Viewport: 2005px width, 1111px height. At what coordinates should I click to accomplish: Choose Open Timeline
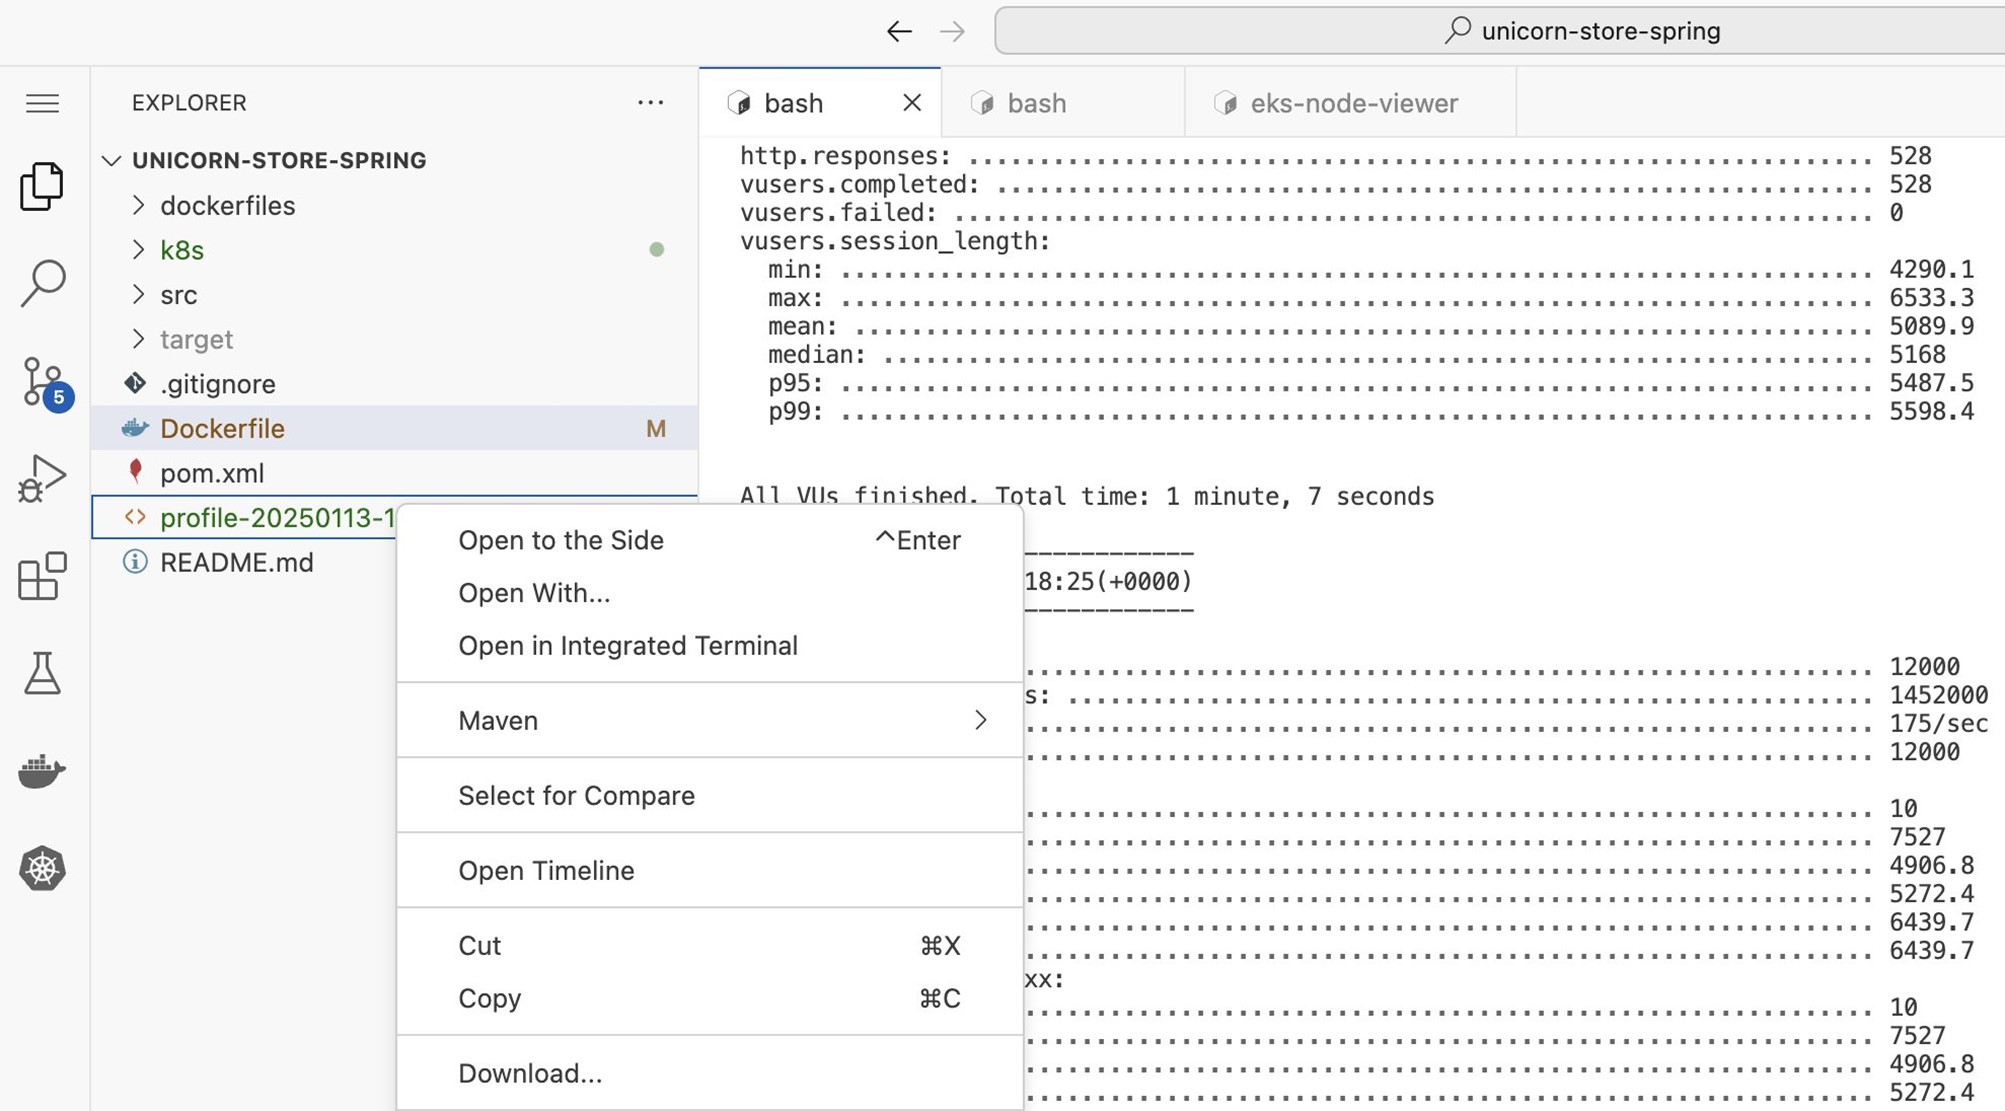coord(709,870)
